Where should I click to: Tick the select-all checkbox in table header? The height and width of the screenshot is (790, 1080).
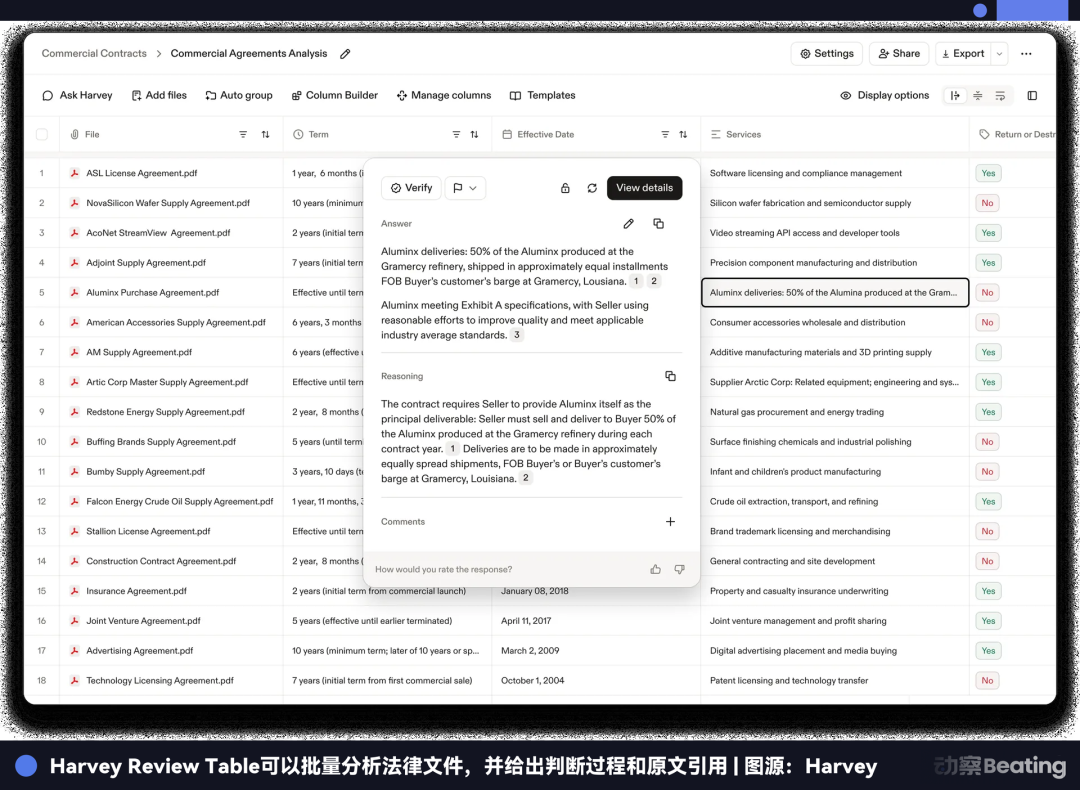pos(42,134)
